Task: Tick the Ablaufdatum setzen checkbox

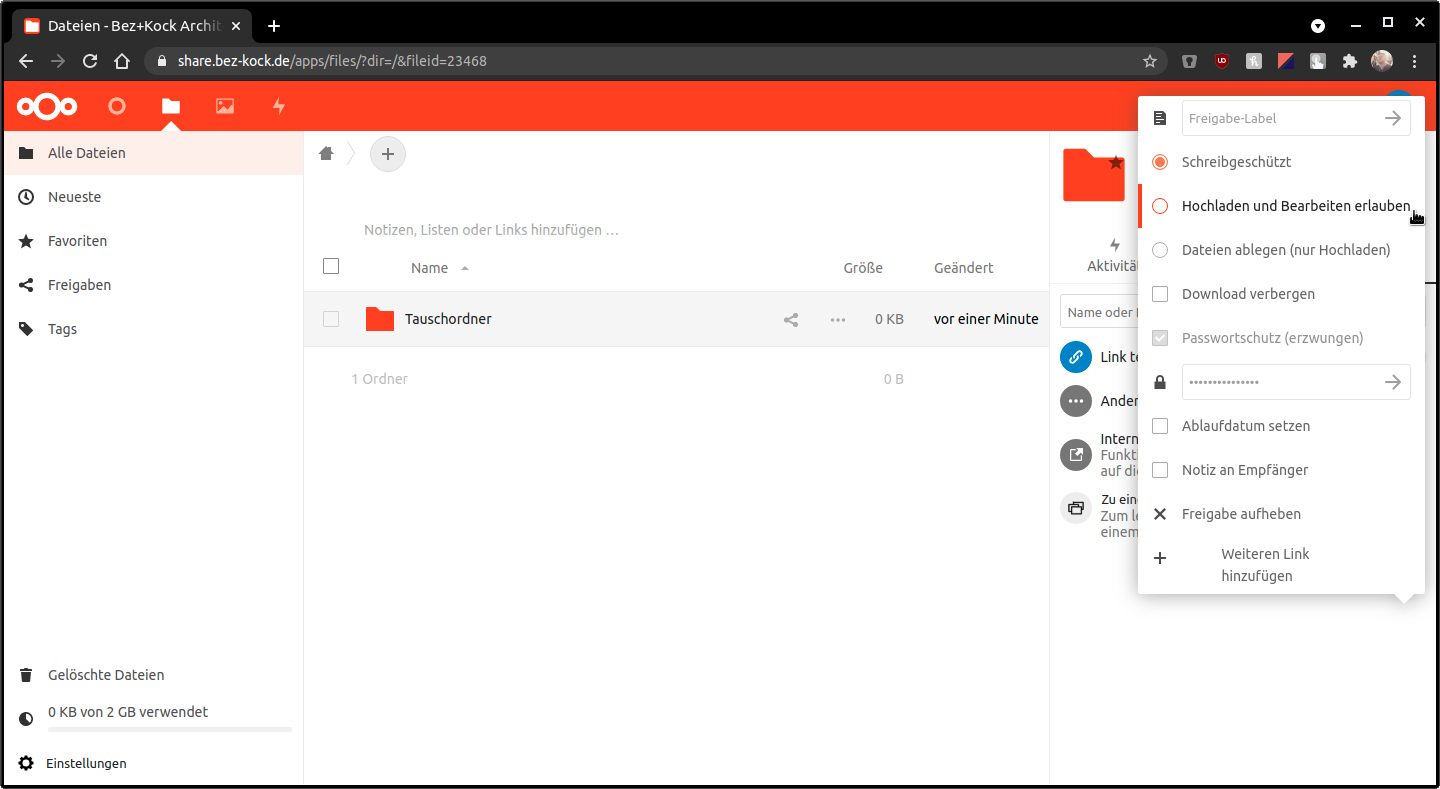Action: [1160, 426]
